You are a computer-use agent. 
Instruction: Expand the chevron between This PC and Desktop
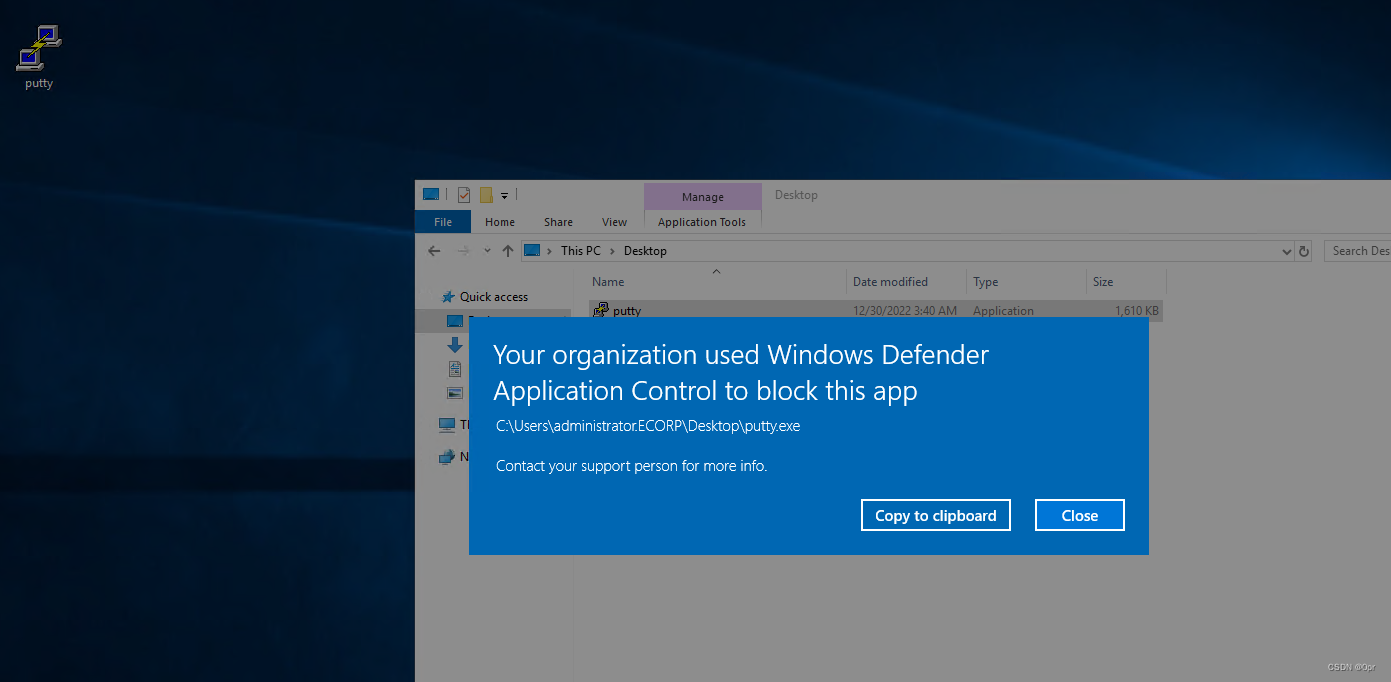[x=613, y=251]
